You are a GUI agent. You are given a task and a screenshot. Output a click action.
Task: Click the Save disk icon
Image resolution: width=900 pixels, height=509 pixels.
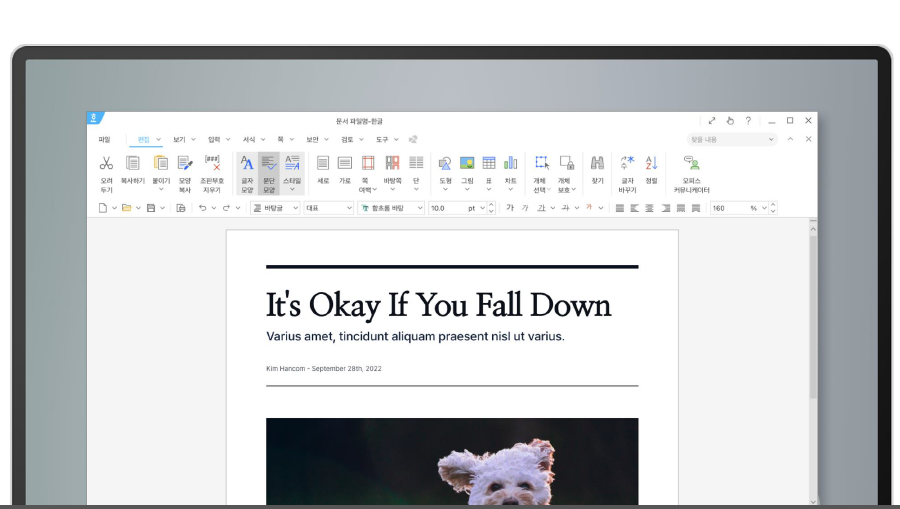[151, 208]
